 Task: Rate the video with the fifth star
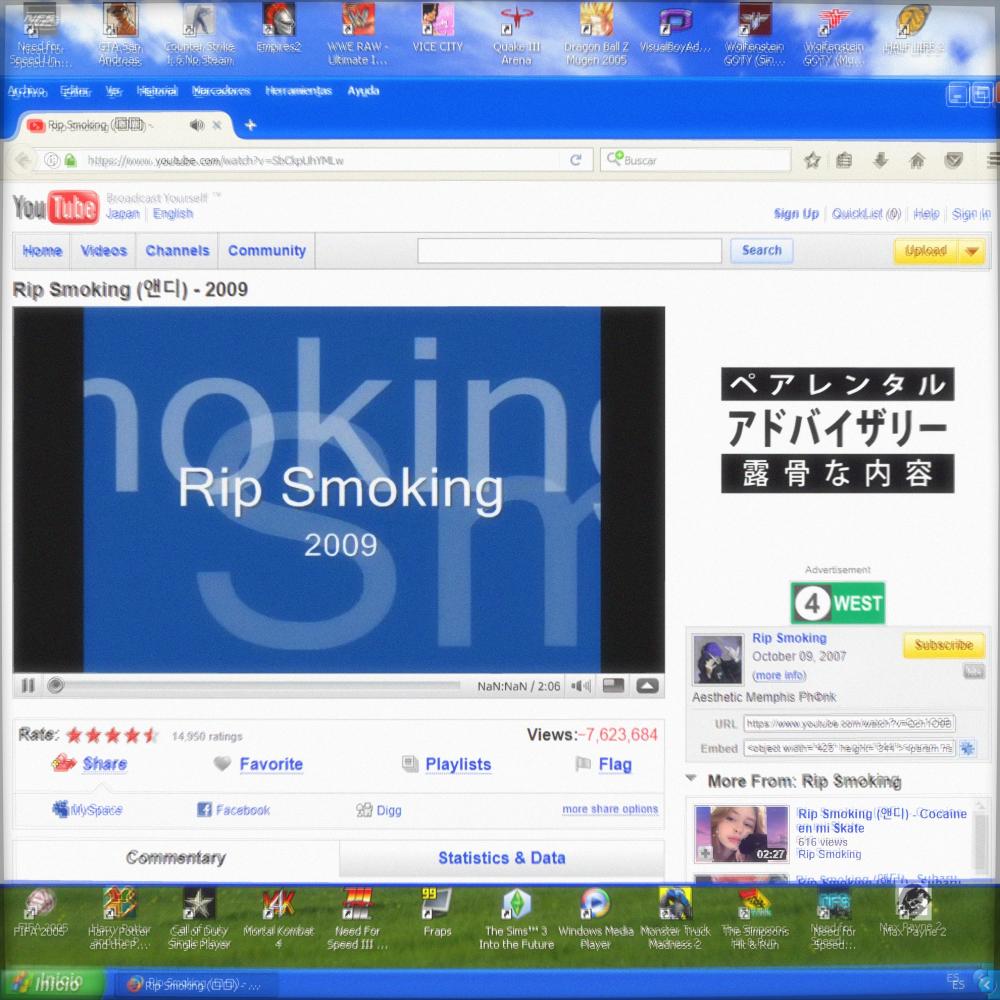[151, 735]
